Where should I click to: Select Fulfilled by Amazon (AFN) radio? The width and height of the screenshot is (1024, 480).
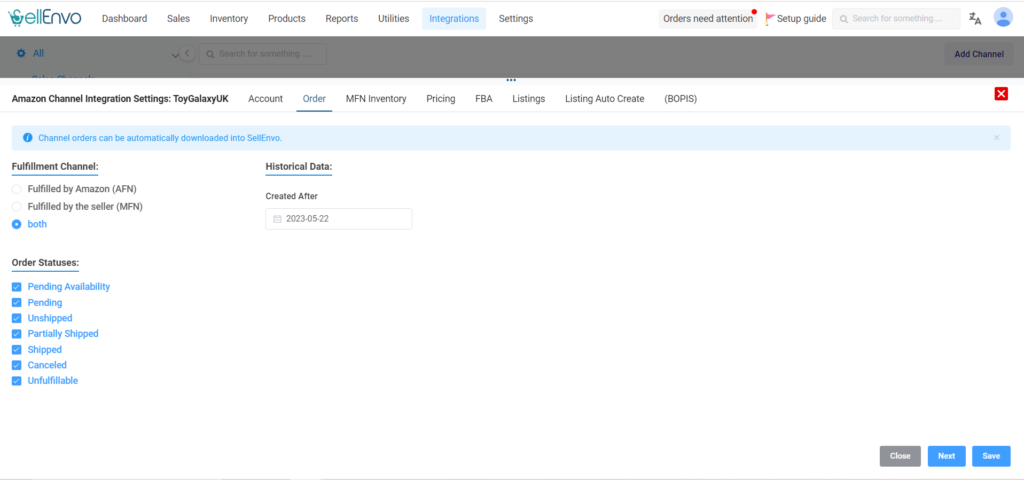click(16, 189)
